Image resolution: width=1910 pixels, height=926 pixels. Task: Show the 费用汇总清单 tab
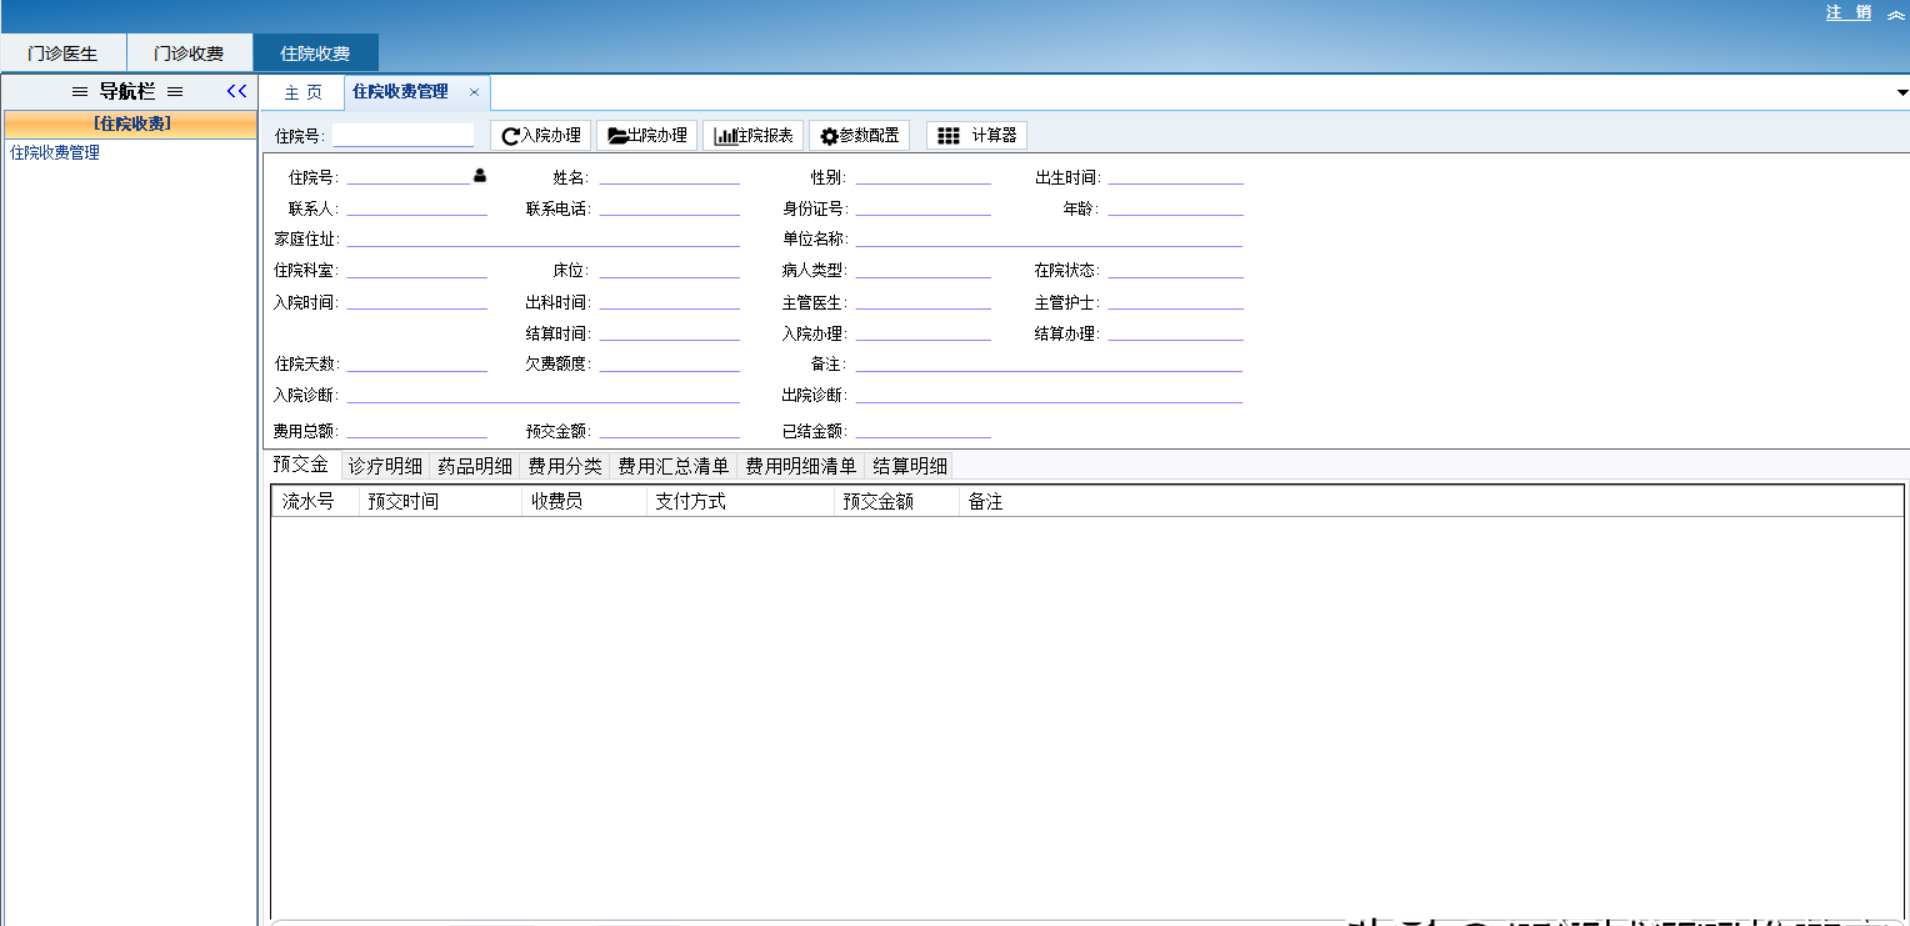[x=673, y=466]
